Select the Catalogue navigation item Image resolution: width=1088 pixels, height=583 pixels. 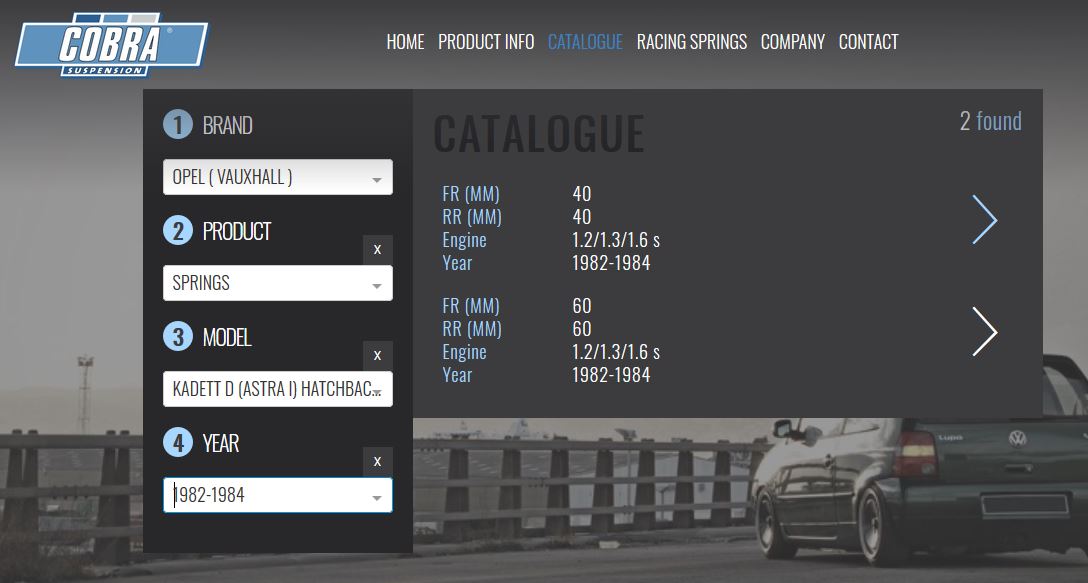coord(585,42)
